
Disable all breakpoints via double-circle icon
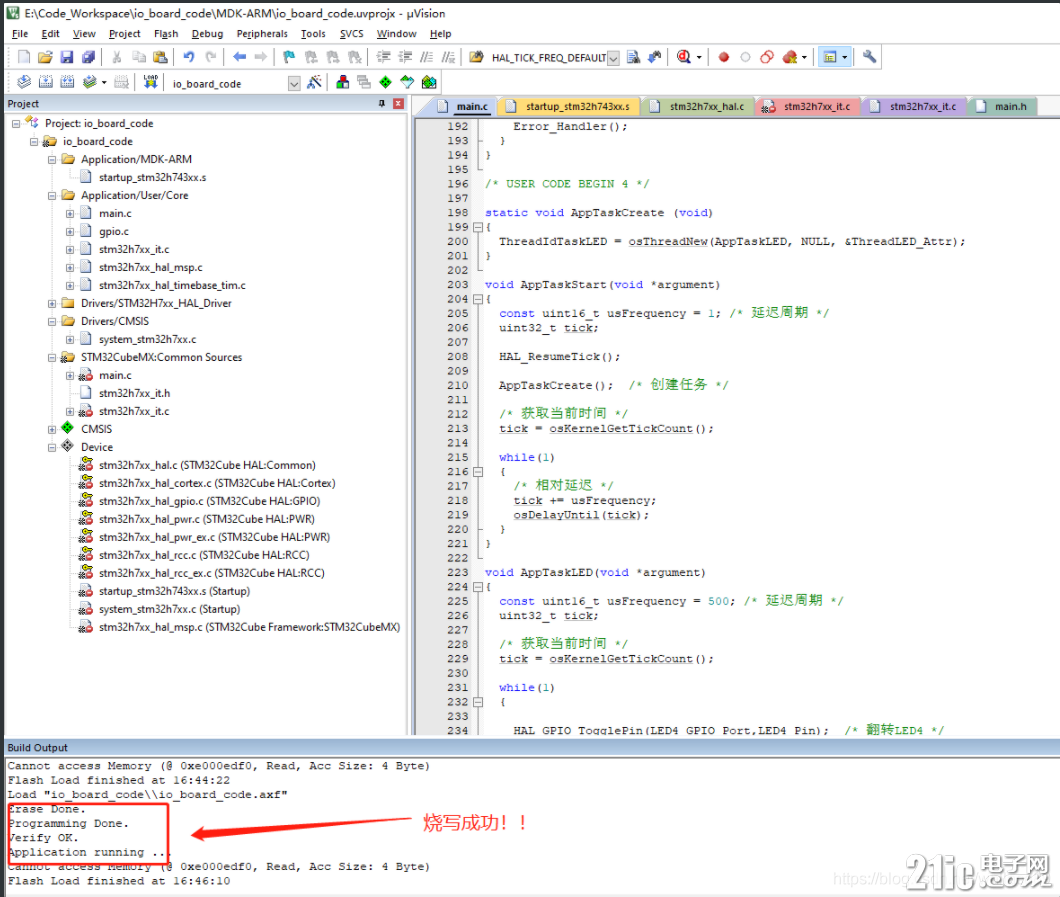click(767, 57)
